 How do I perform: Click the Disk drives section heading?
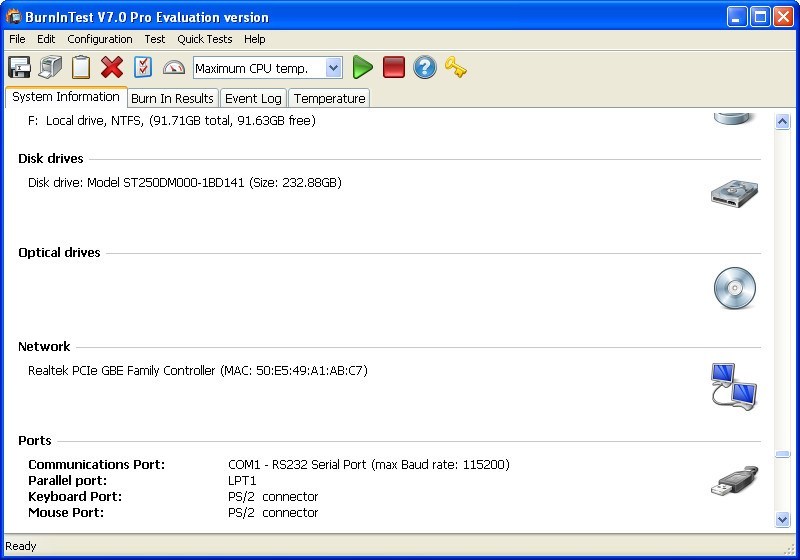(51, 159)
